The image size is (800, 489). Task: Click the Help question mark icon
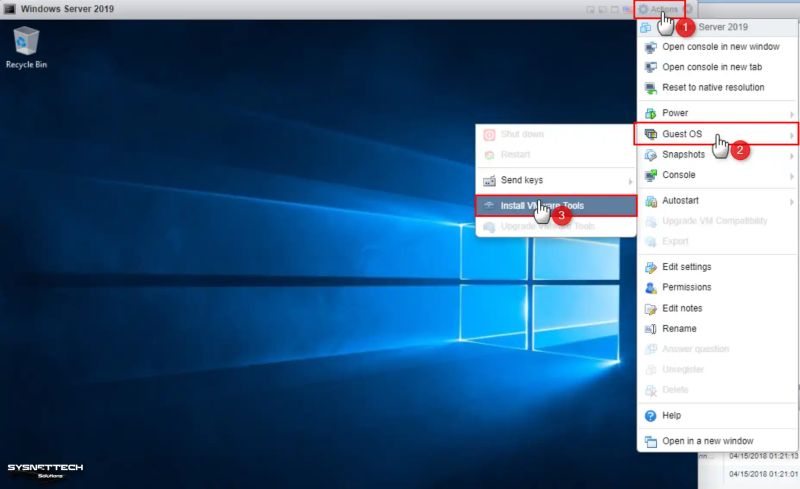[651, 416]
